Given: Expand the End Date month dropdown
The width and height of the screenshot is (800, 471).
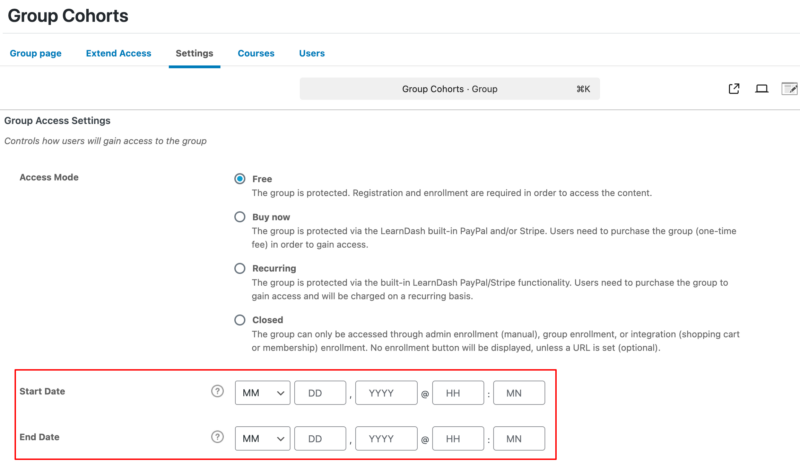Looking at the screenshot, I should click(263, 438).
